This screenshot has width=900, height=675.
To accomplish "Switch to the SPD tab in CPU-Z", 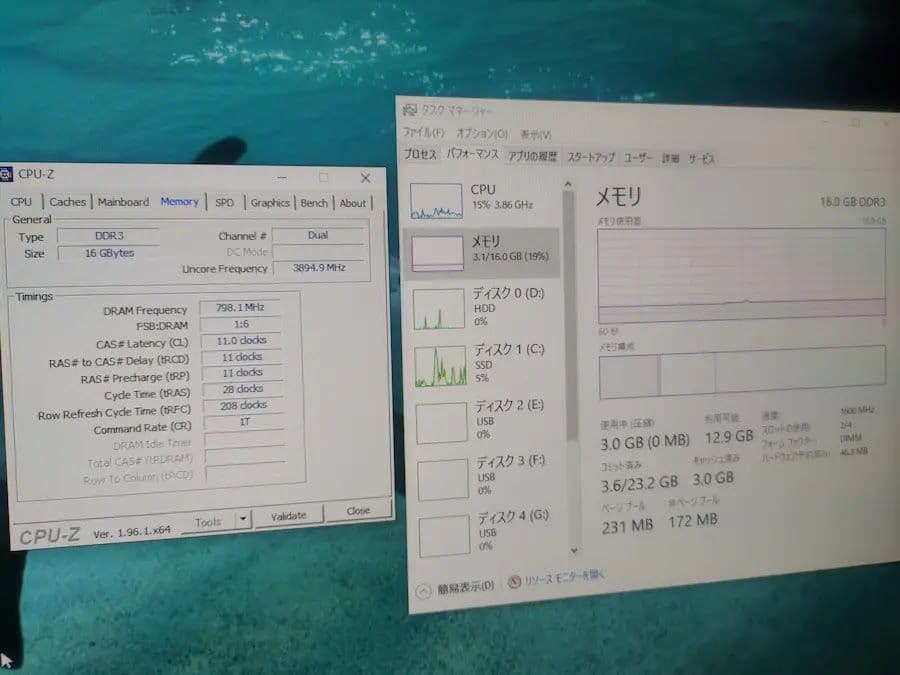I will click(x=224, y=202).
